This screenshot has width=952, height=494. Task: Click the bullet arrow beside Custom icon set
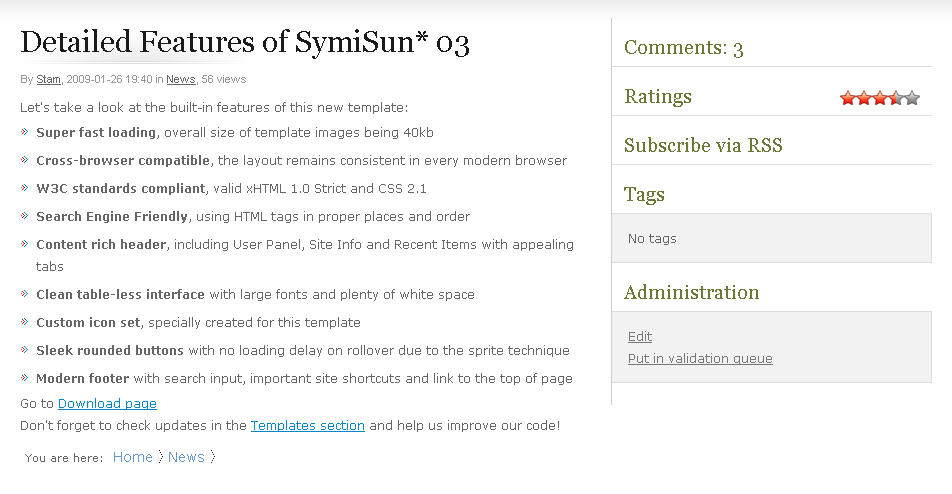click(x=25, y=322)
